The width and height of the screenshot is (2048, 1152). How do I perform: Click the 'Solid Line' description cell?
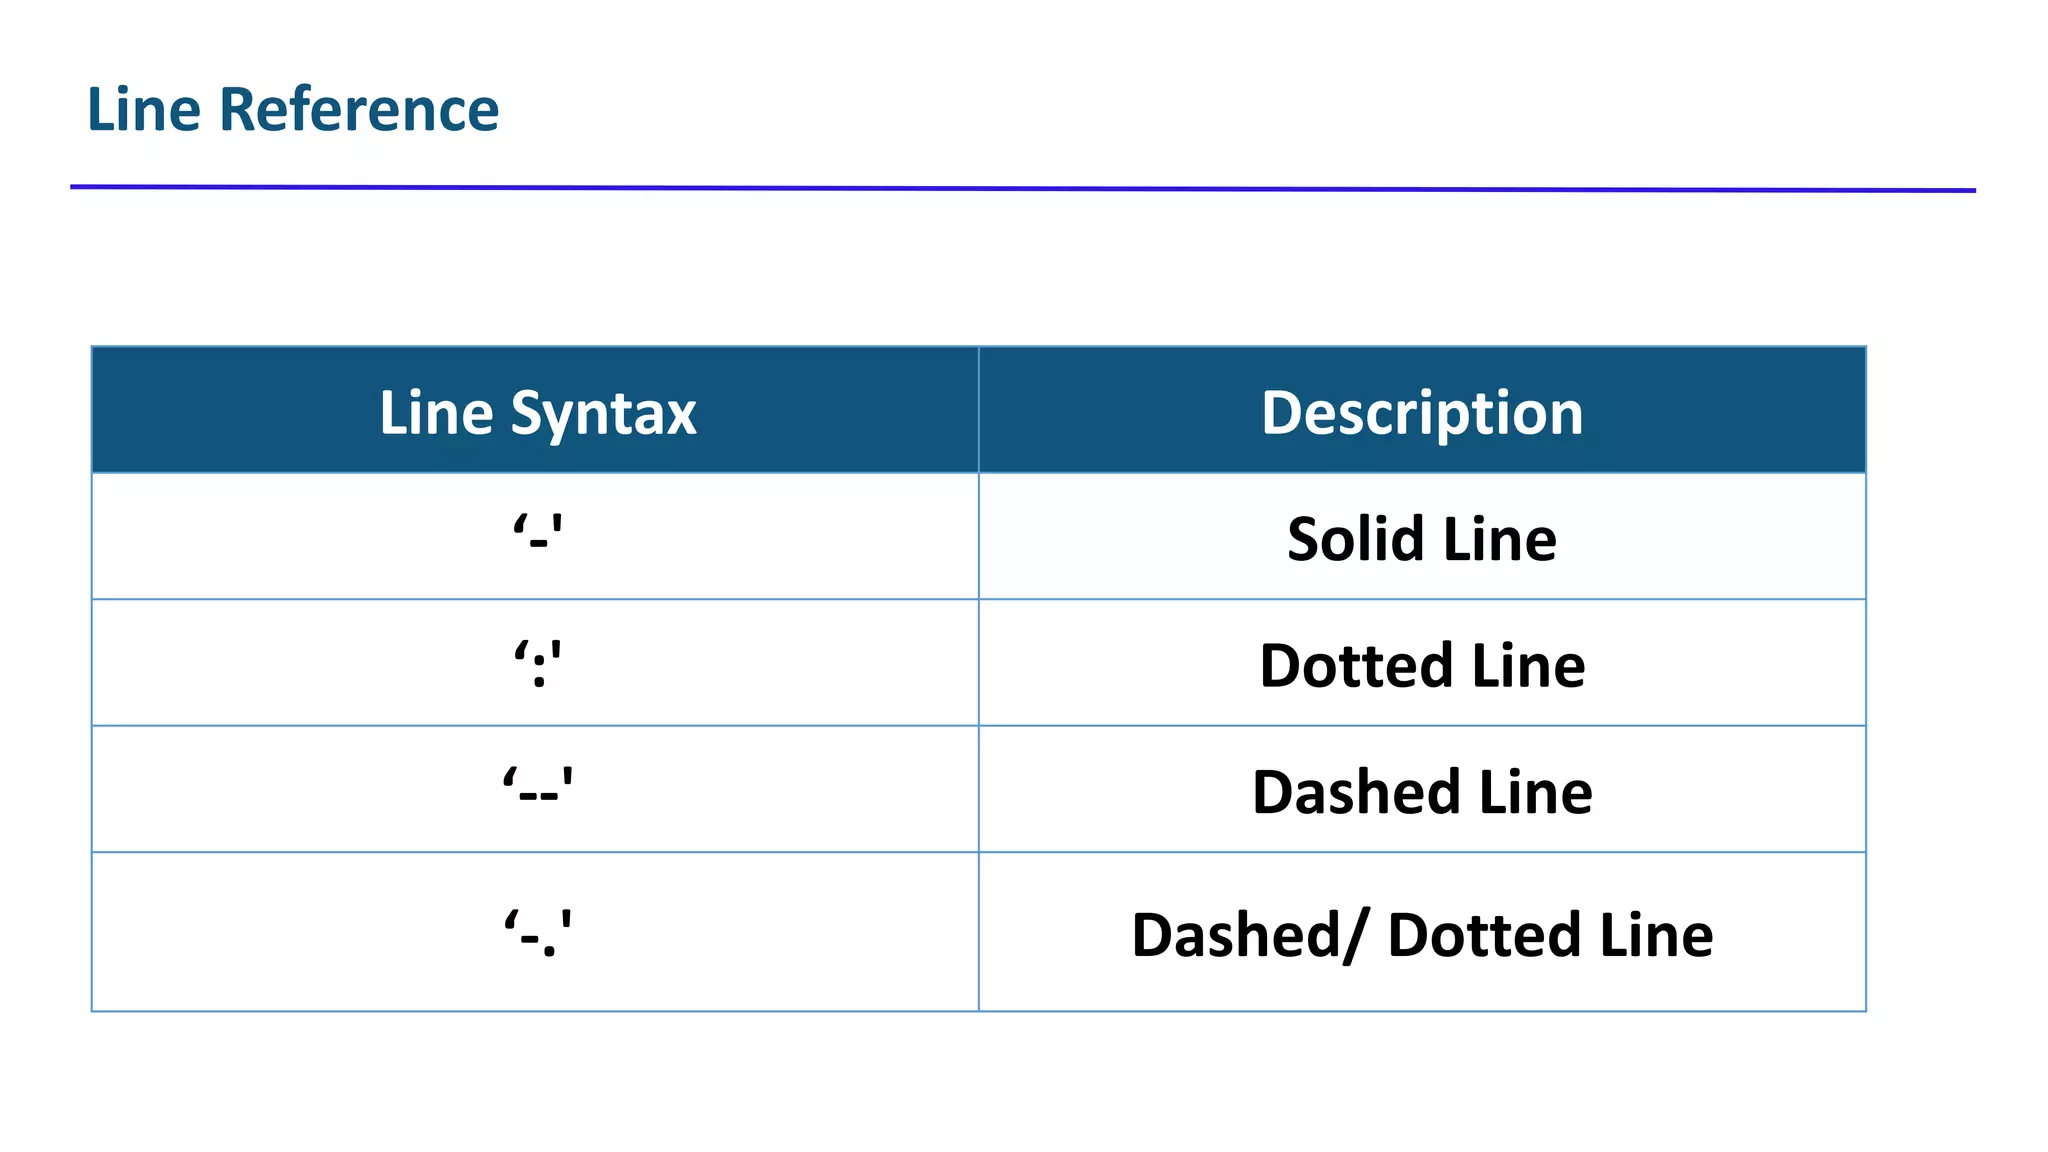click(1421, 539)
